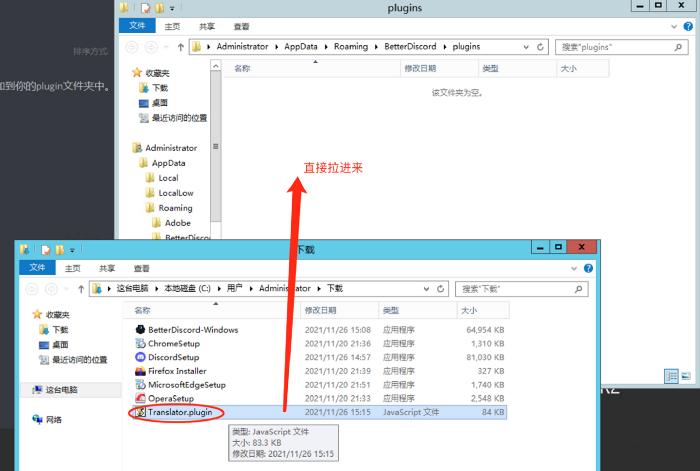Open 文件 menu in plugins window

click(137, 25)
